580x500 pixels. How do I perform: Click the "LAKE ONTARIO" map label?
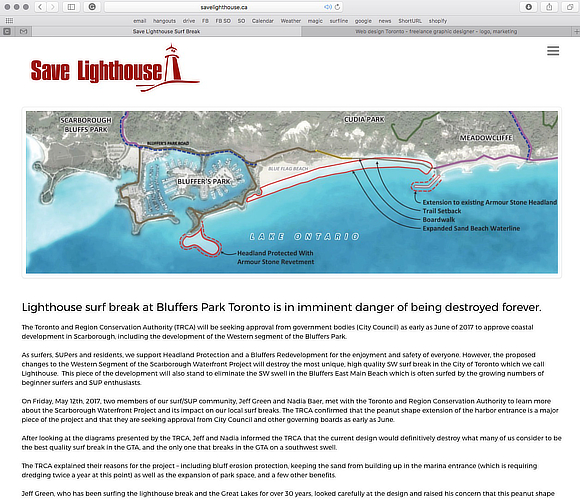tap(304, 236)
